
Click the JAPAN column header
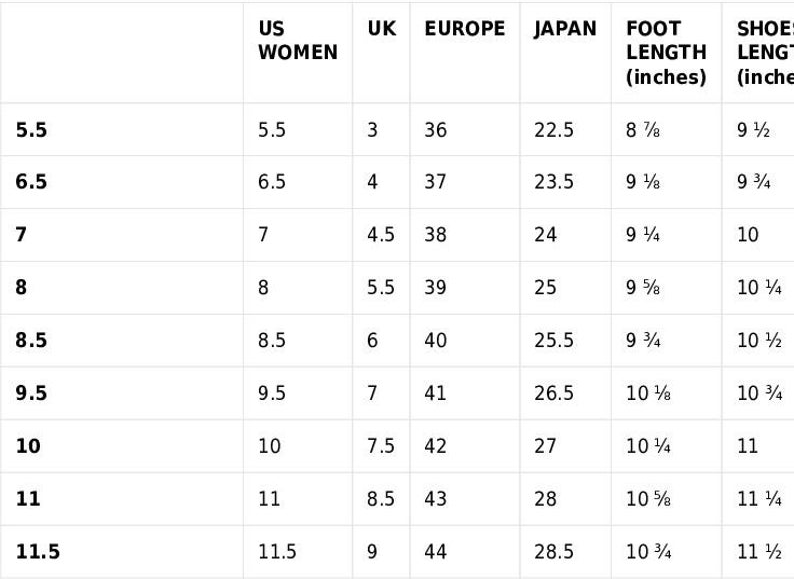tap(565, 29)
